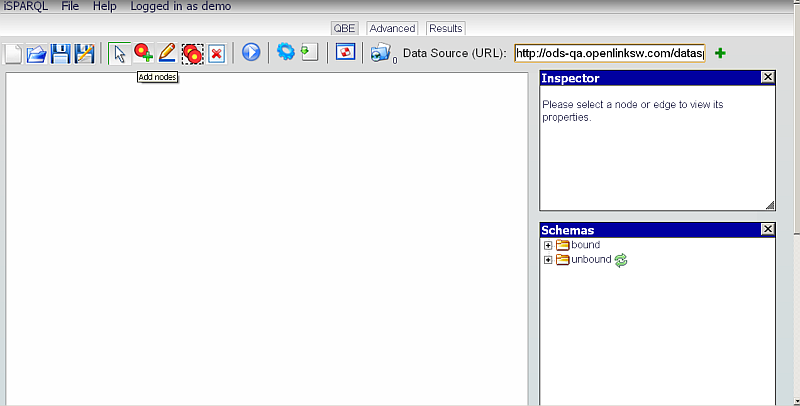Add data source with green plus
800x406 pixels.
[720, 53]
